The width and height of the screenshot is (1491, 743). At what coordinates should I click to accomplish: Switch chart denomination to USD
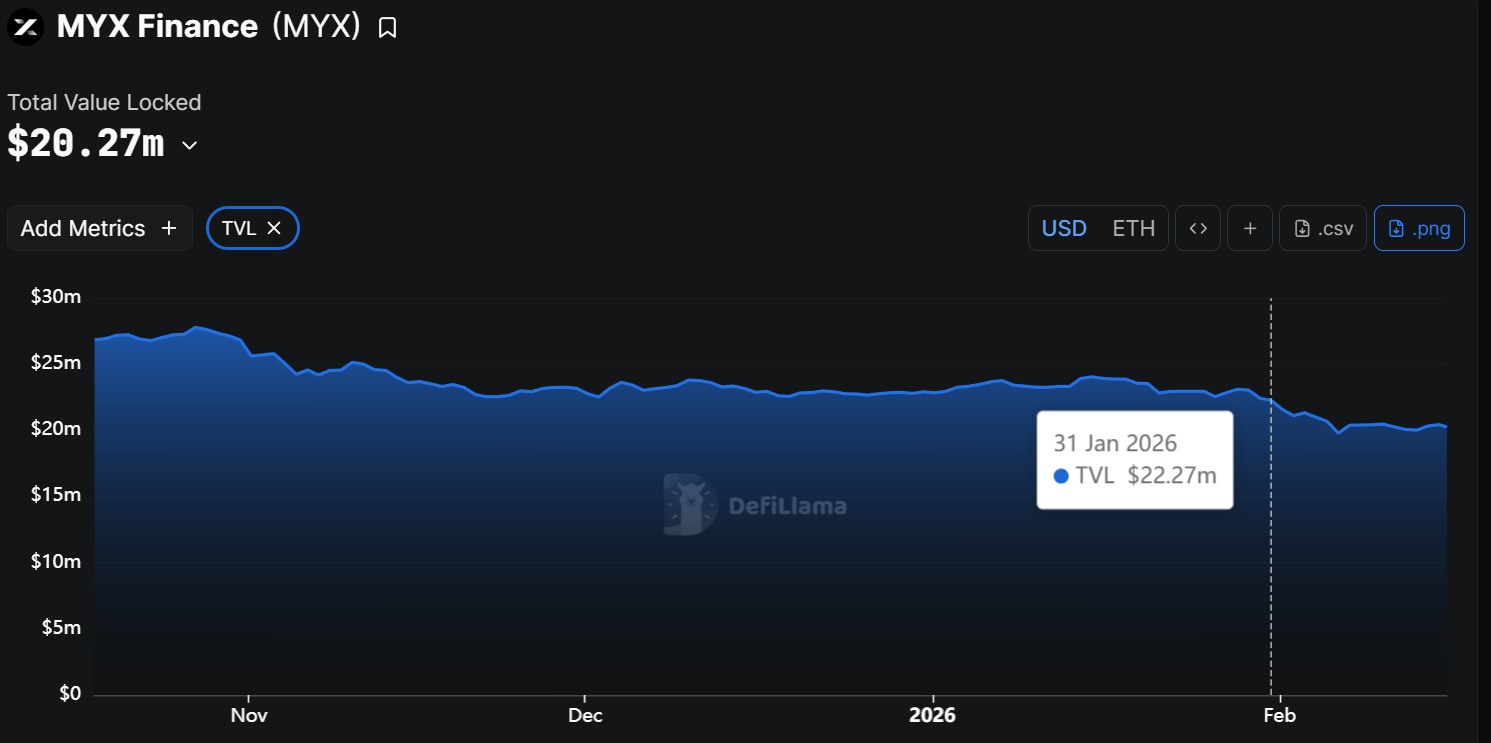click(x=1064, y=228)
